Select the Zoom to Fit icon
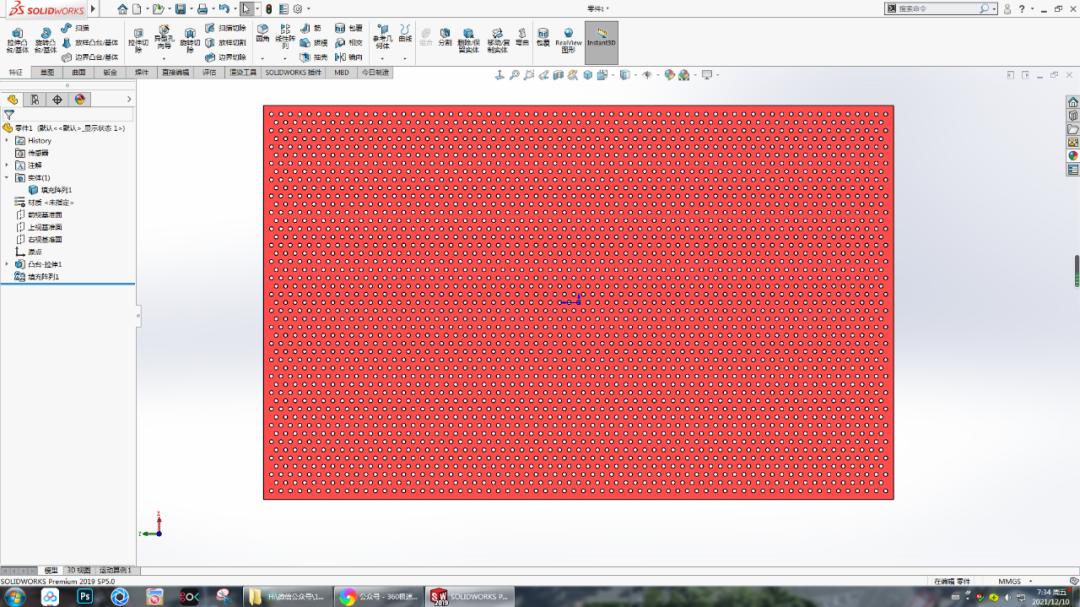Image resolution: width=1080 pixels, height=607 pixels. click(x=514, y=74)
